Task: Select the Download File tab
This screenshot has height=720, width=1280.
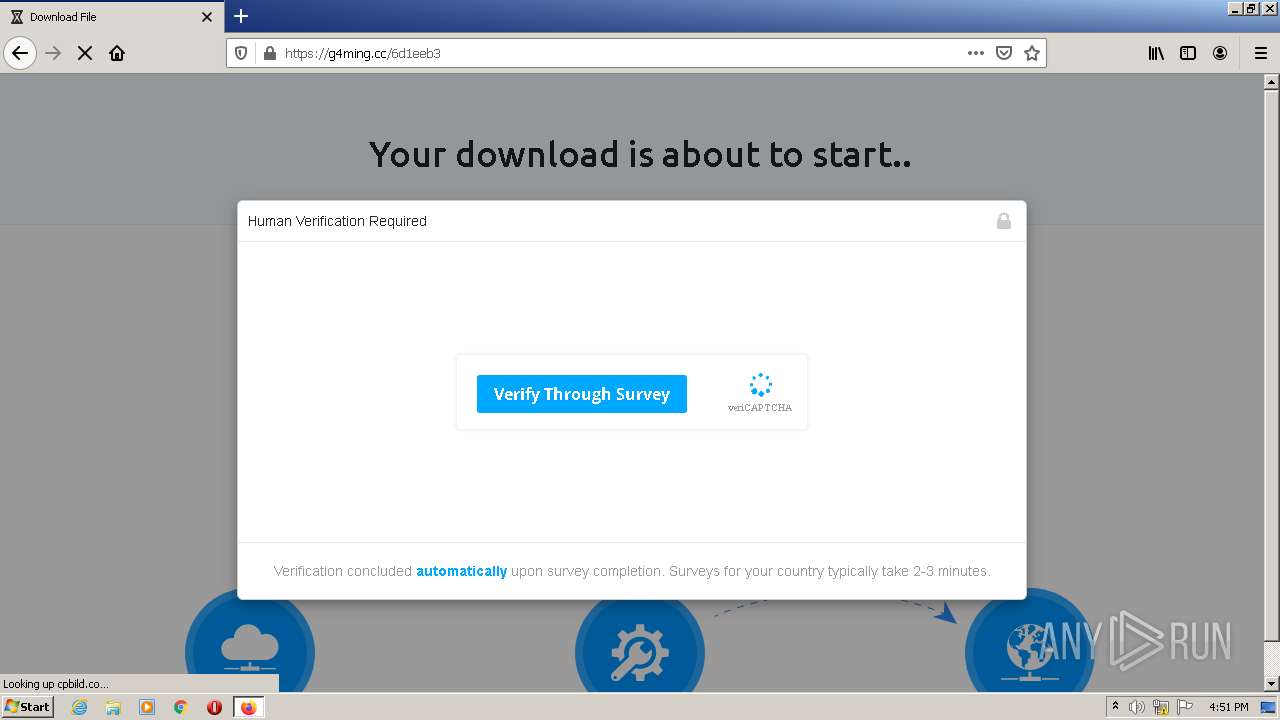Action: point(112,17)
